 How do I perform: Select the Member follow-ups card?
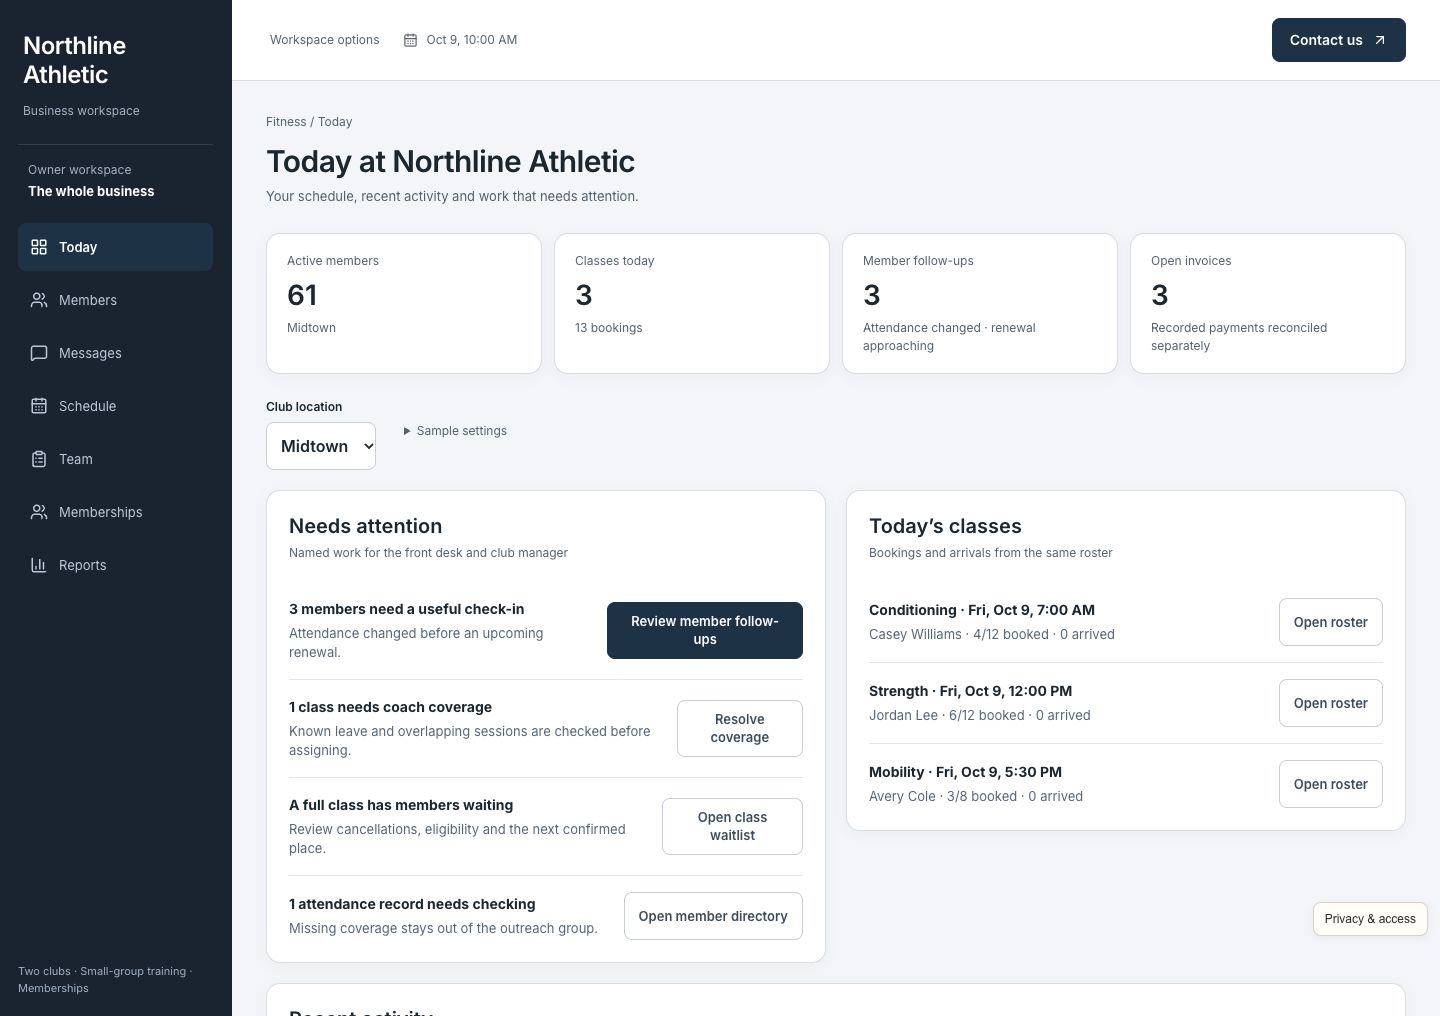pos(980,304)
